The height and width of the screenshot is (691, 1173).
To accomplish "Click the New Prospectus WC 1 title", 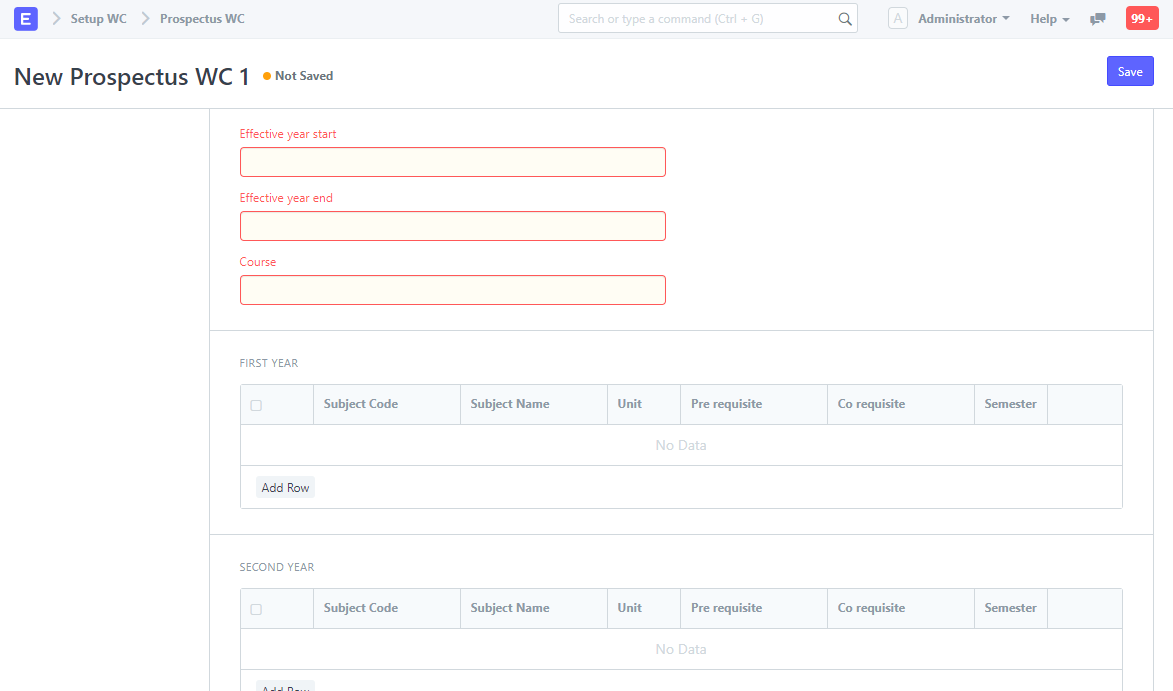I will (132, 76).
